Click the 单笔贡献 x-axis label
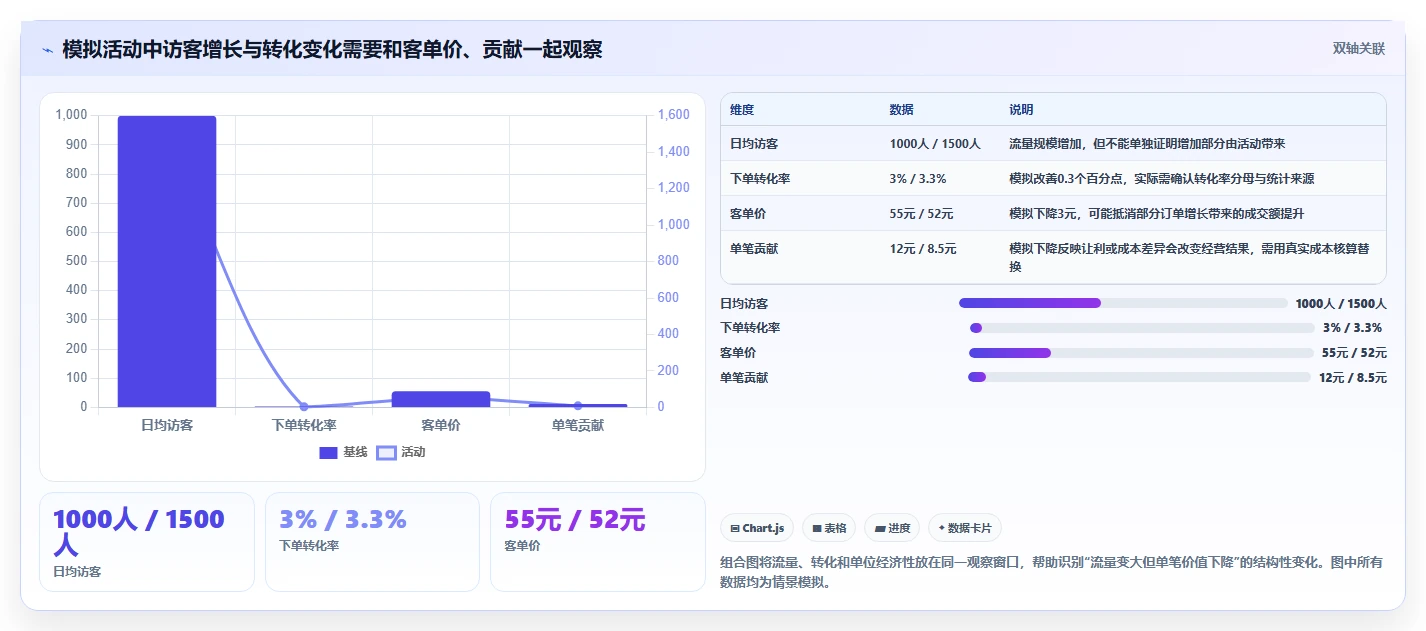The image size is (1426, 631). [578, 425]
